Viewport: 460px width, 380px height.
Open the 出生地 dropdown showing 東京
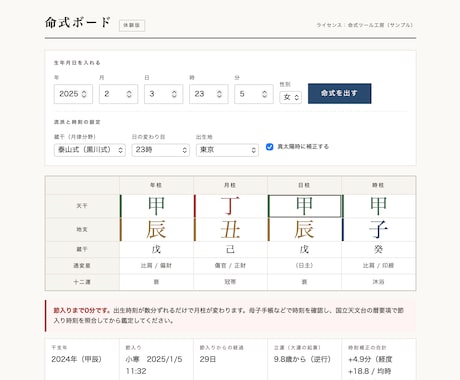(x=227, y=150)
